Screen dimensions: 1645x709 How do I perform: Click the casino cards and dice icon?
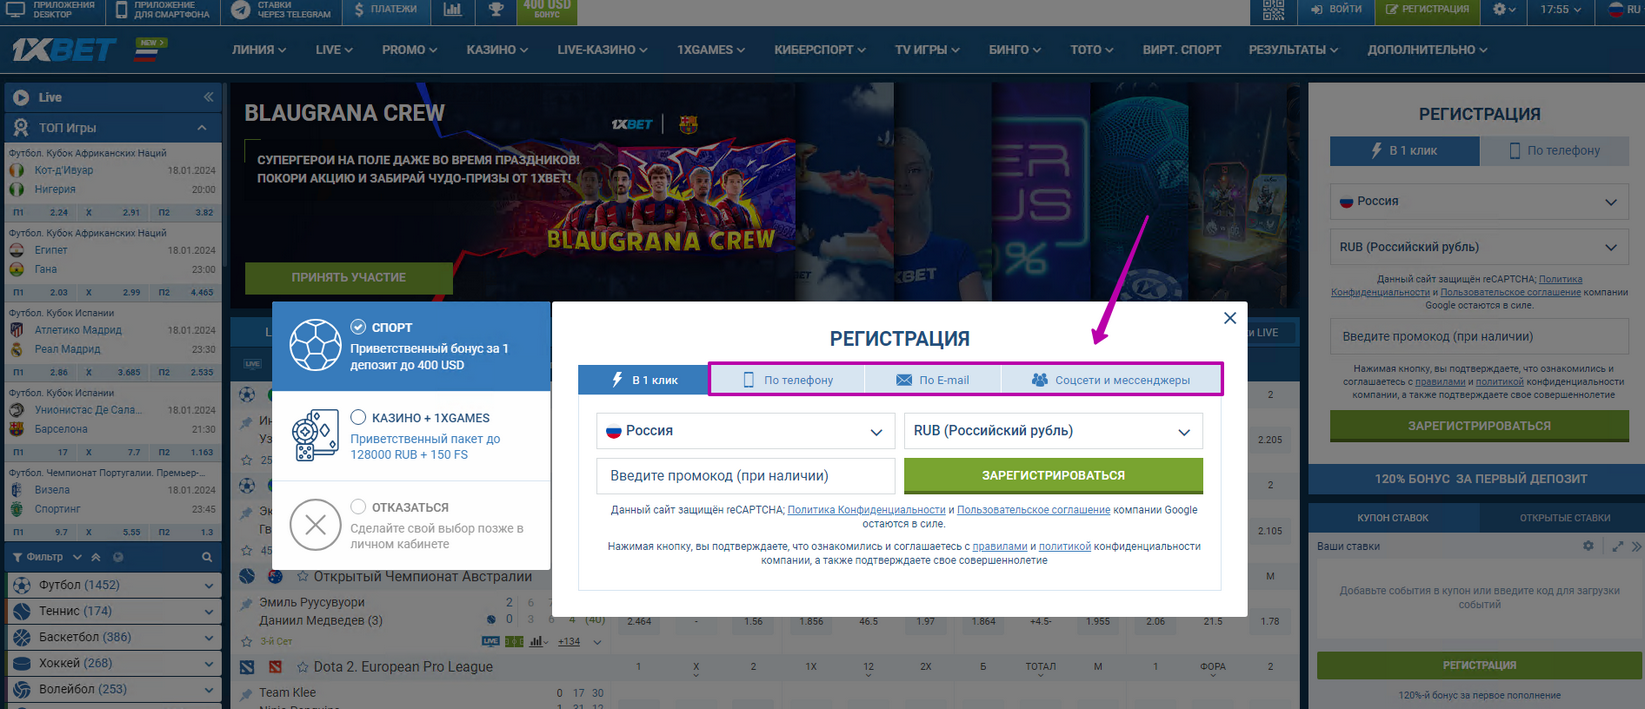pyautogui.click(x=315, y=436)
